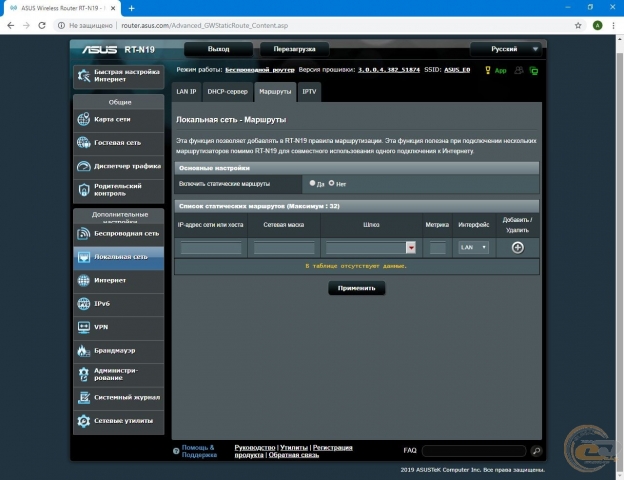Open the firmware version link

pos(389,70)
